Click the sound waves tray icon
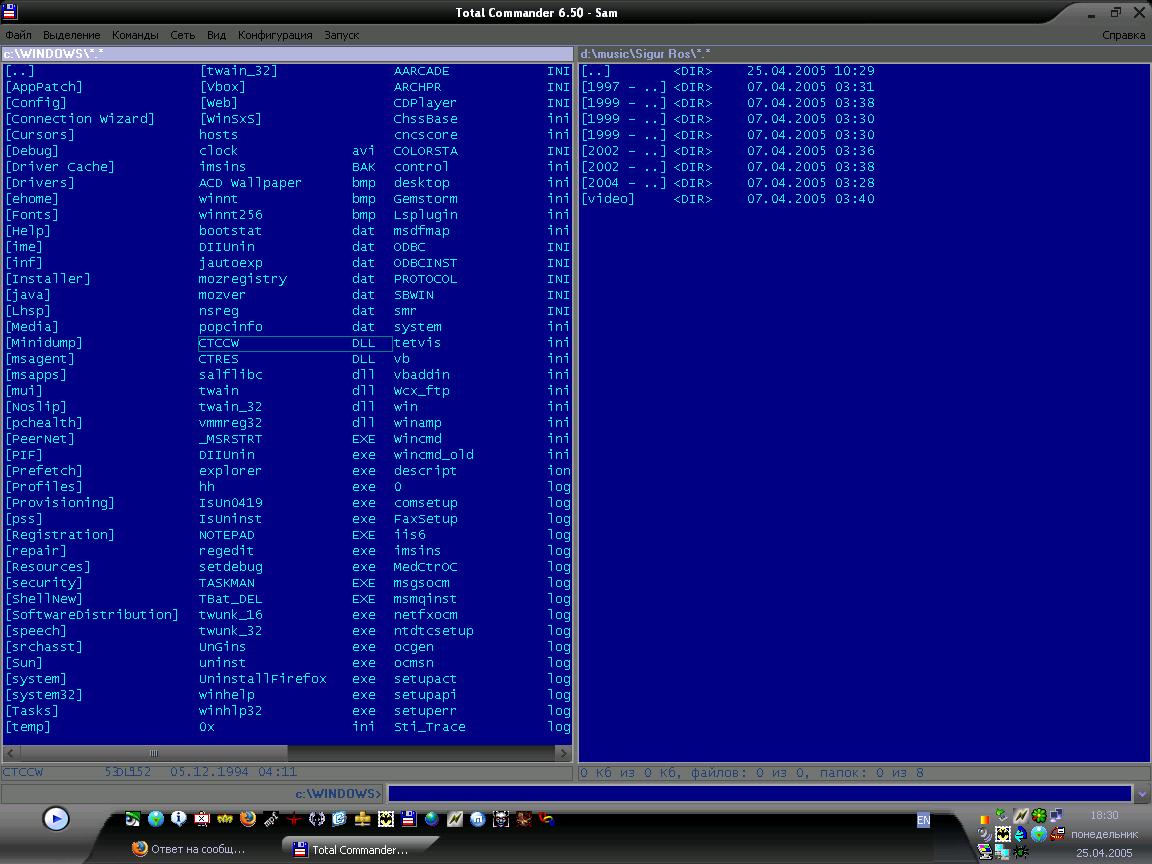Viewport: 1152px width, 864px height. point(984,834)
